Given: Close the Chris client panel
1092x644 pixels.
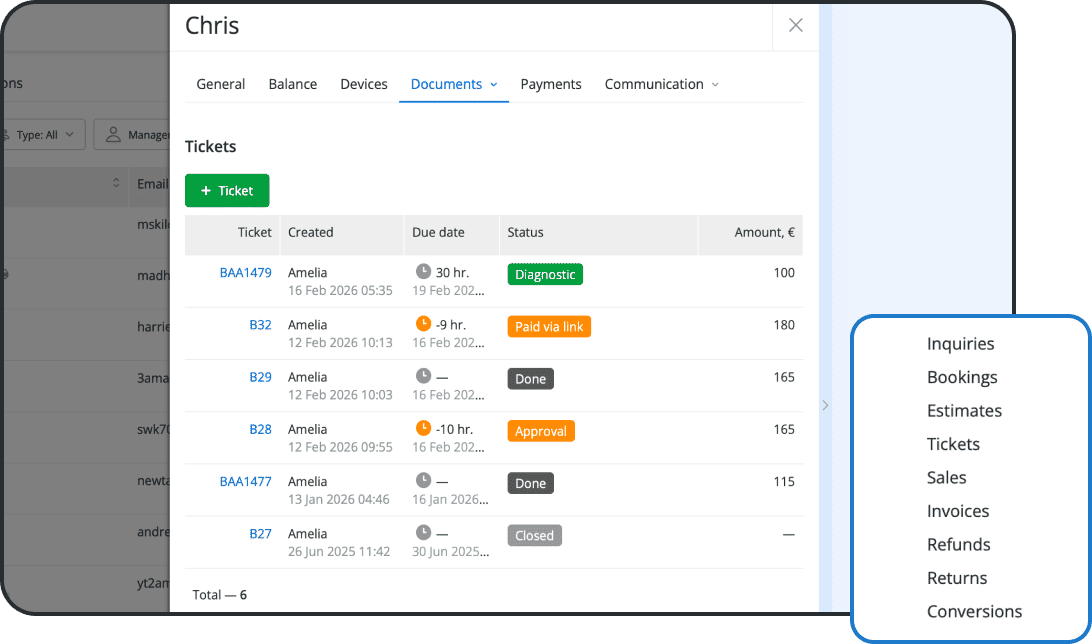Looking at the screenshot, I should (x=795, y=26).
